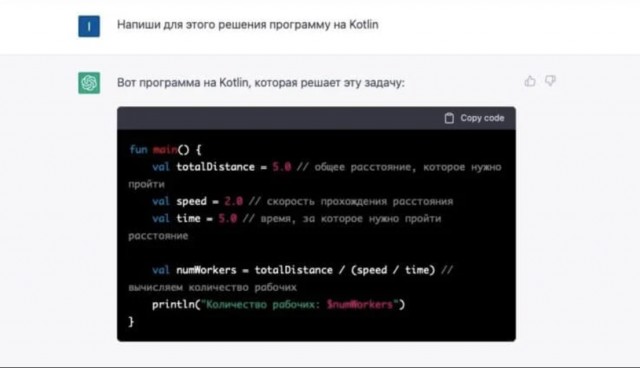The height and width of the screenshot is (368, 640).
Task: Click the Copy code button label
Action: [482, 118]
